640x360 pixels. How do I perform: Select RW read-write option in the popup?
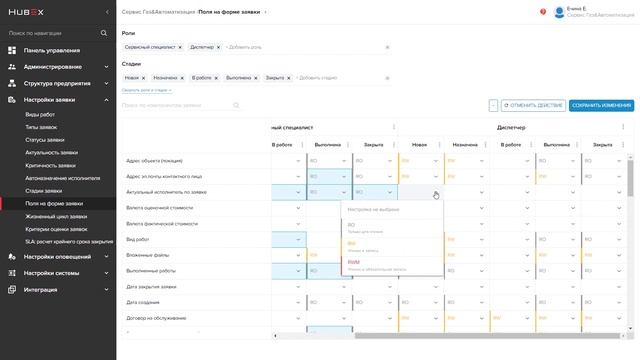[x=392, y=247]
